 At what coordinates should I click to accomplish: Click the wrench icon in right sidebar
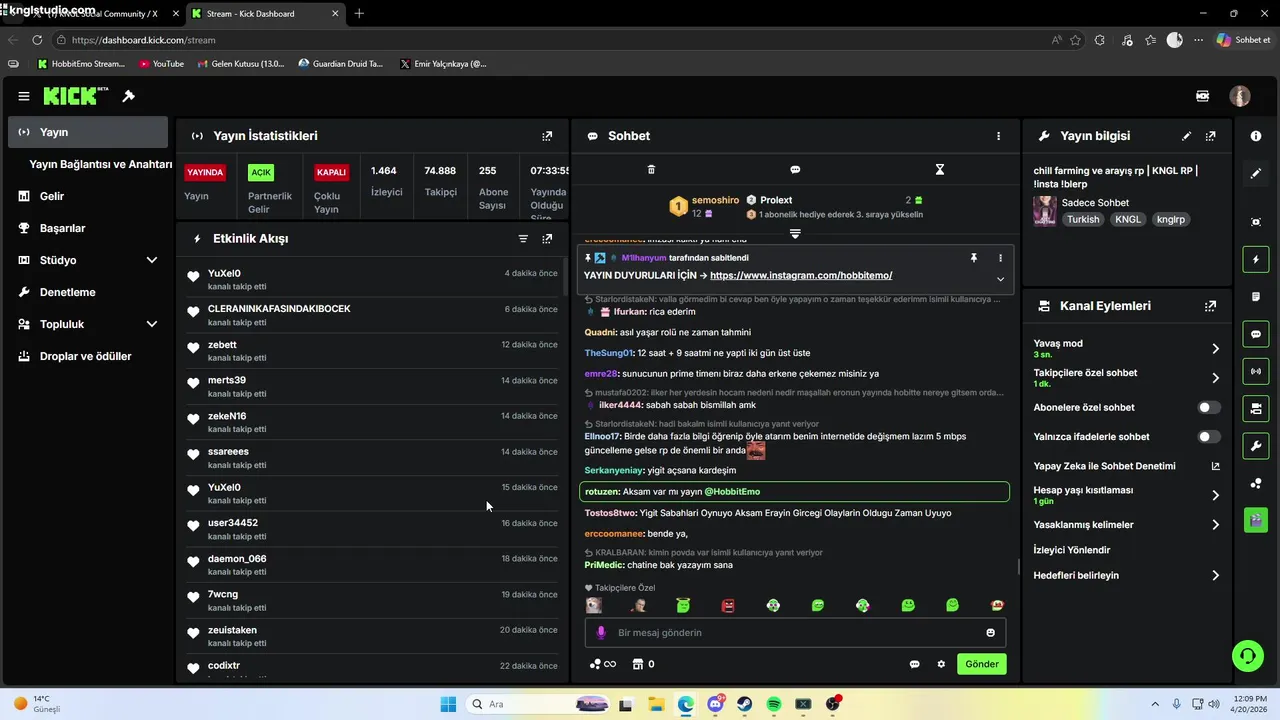coord(1256,445)
